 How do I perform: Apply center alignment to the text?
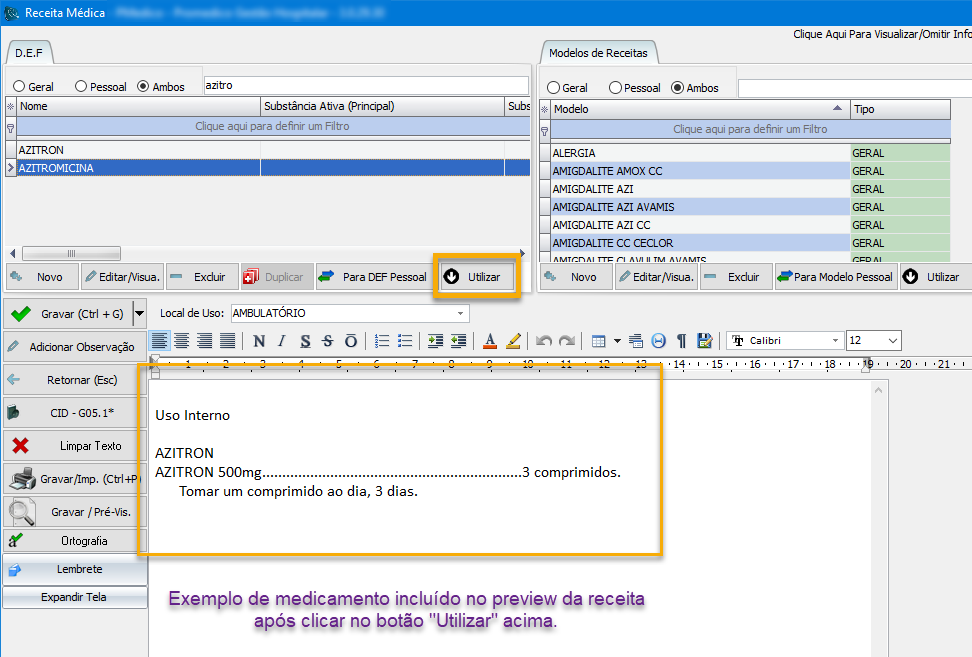pyautogui.click(x=181, y=341)
